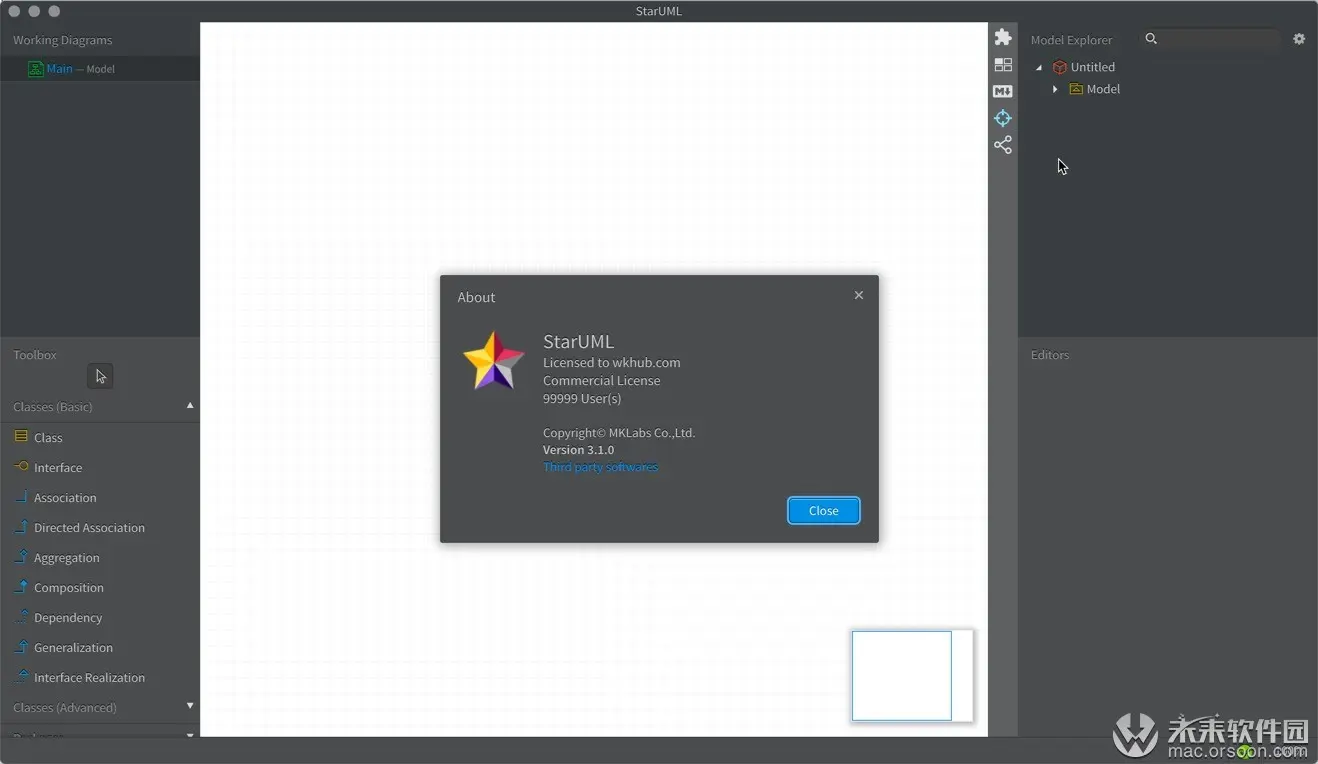Activate the Dependency tool icon
This screenshot has width=1318, height=764.
point(21,617)
